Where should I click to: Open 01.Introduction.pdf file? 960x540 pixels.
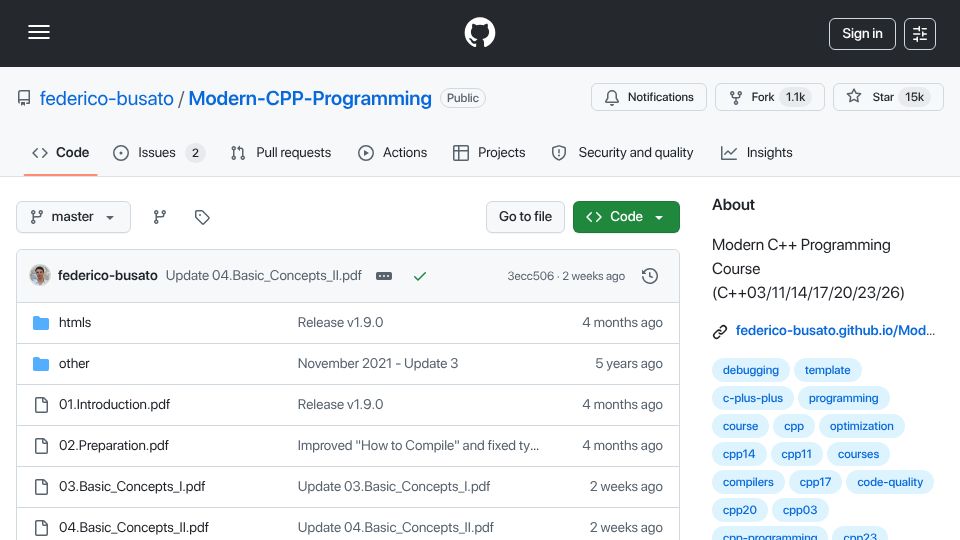tap(114, 405)
